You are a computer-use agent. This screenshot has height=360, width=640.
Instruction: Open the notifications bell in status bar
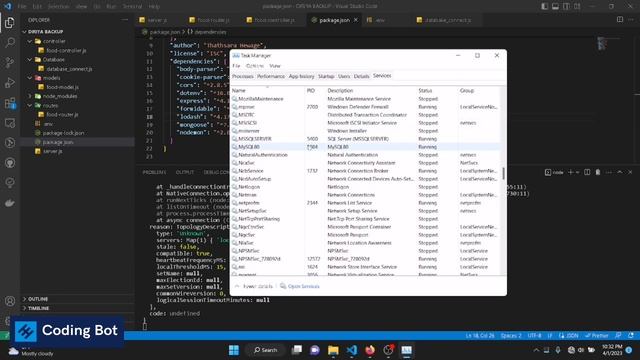631,336
